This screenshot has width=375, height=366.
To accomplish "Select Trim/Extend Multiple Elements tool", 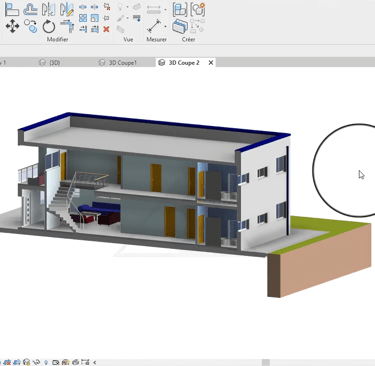I will coord(95,29).
